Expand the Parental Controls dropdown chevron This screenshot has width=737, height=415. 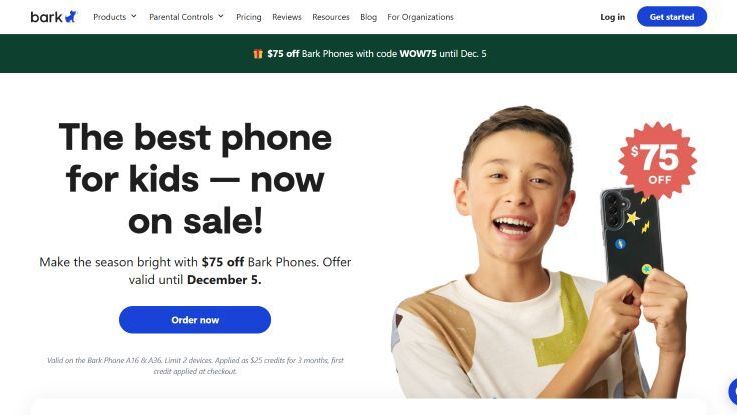point(221,16)
